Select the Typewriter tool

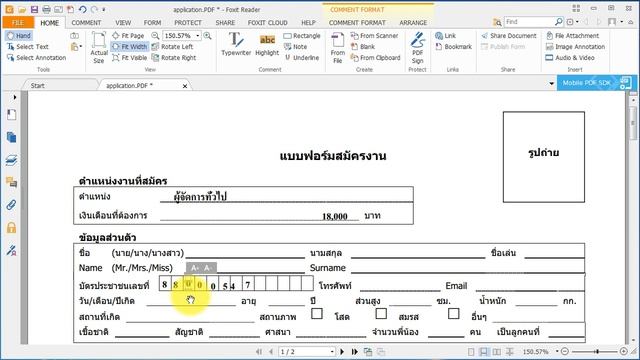click(236, 44)
